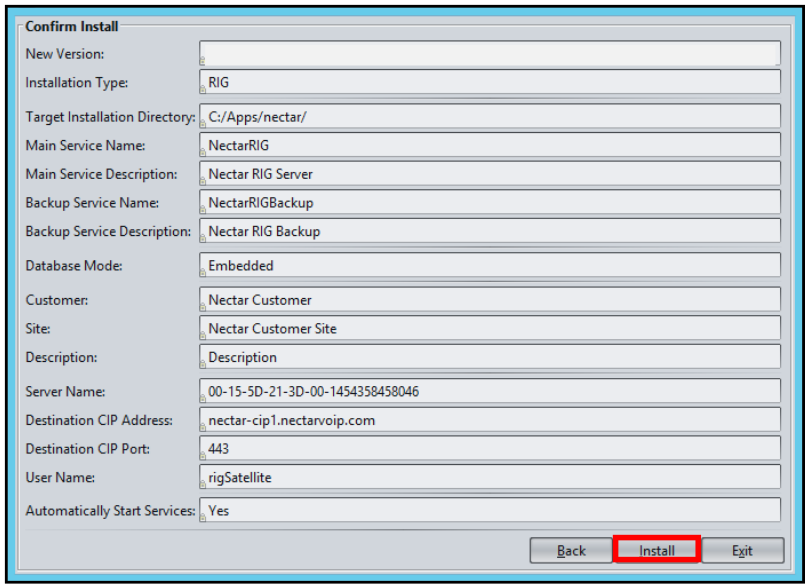The image size is (810, 588).
Task: Click the 'Database Mode:' label
Action: [x=74, y=266]
